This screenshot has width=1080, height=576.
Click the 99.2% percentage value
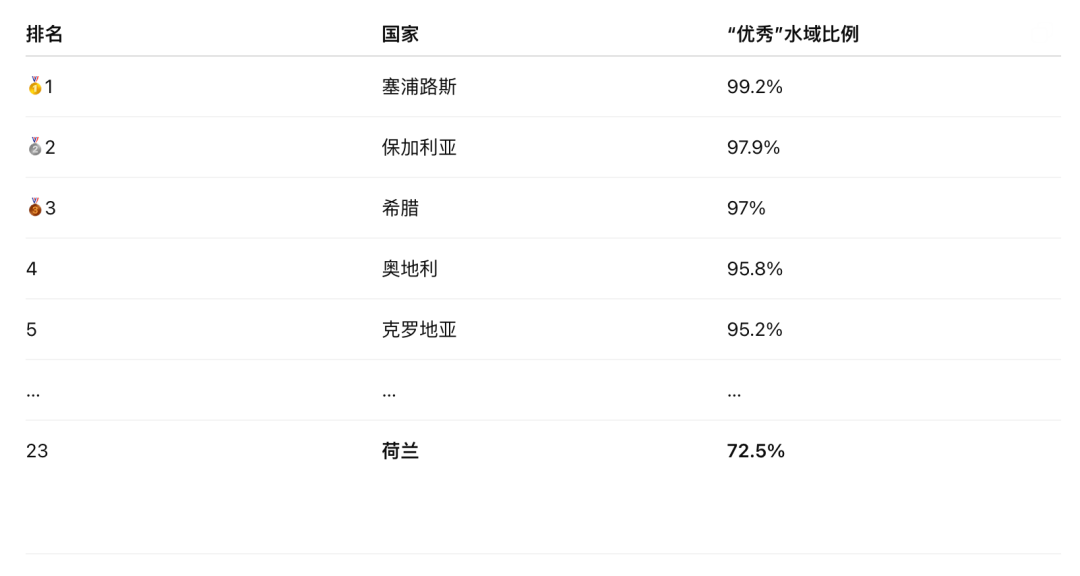(754, 87)
